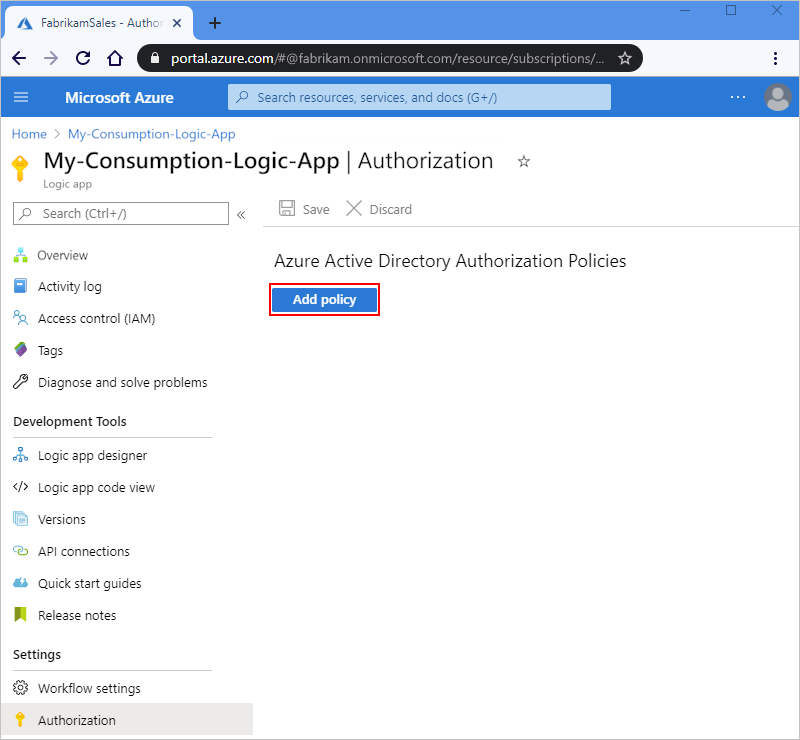Screen dimensions: 800x740
Task: Click the Home breadcrumb link
Action: (29, 134)
